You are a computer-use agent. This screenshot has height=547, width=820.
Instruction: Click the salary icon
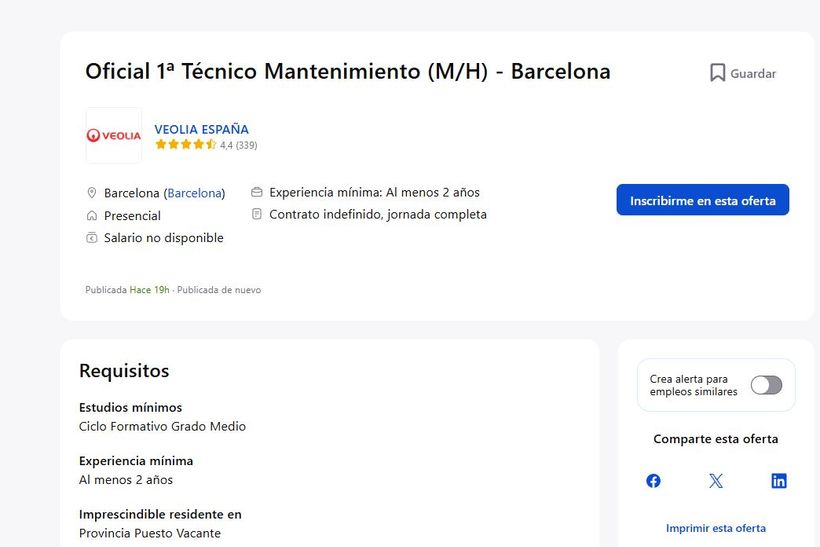click(x=92, y=238)
